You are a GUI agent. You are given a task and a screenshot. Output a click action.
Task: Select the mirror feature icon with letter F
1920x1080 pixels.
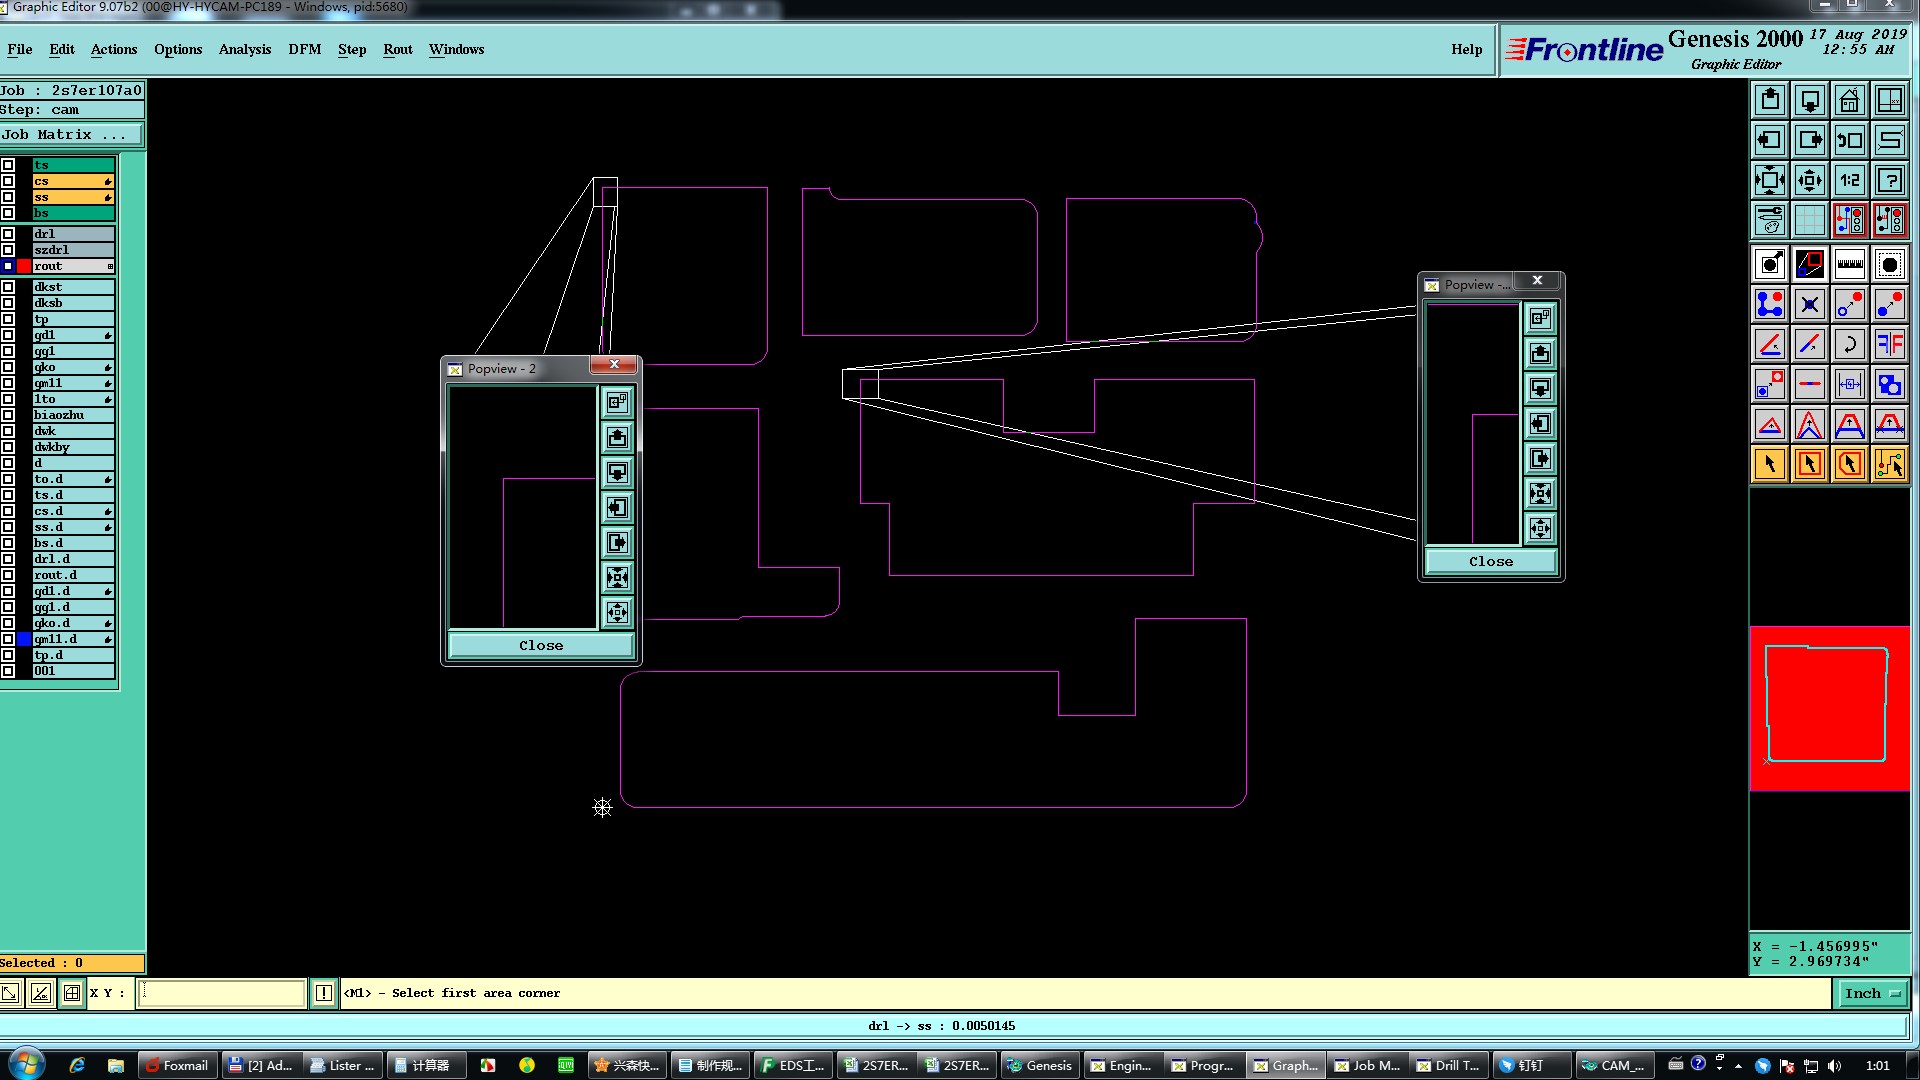[x=1889, y=344]
